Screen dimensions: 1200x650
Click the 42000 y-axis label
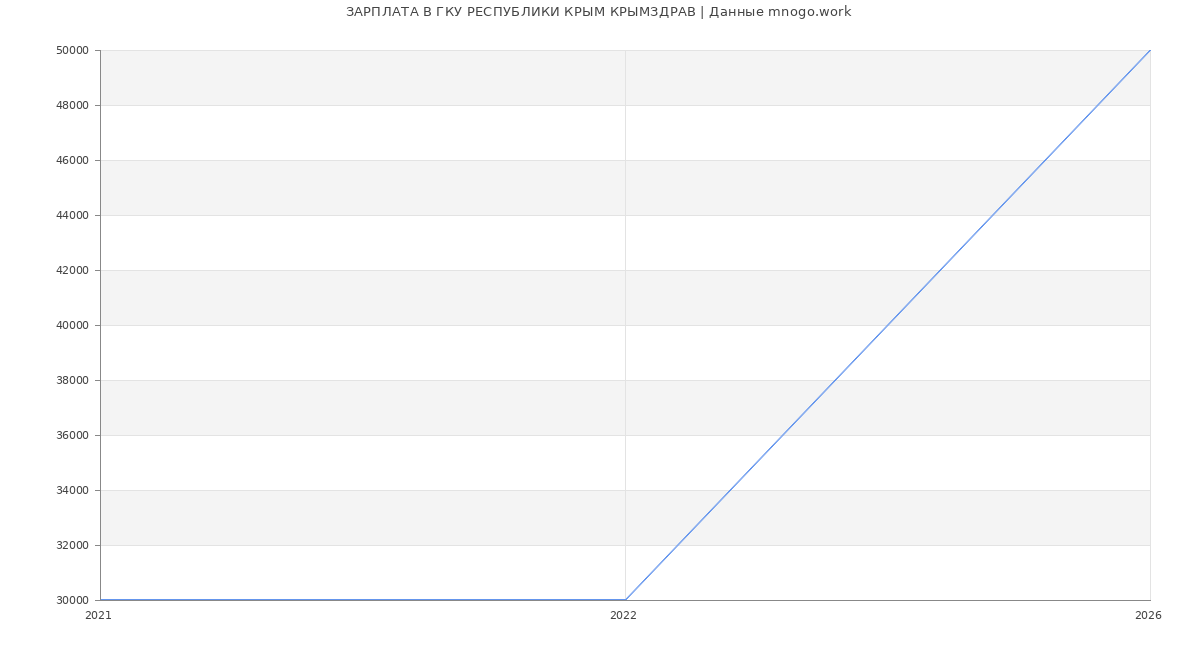(x=73, y=270)
